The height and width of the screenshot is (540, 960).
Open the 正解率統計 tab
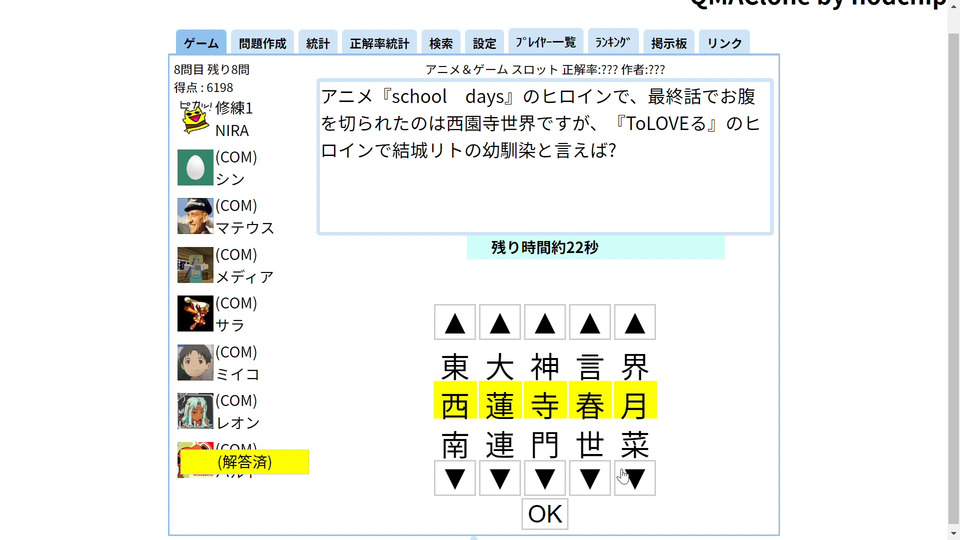pos(380,43)
